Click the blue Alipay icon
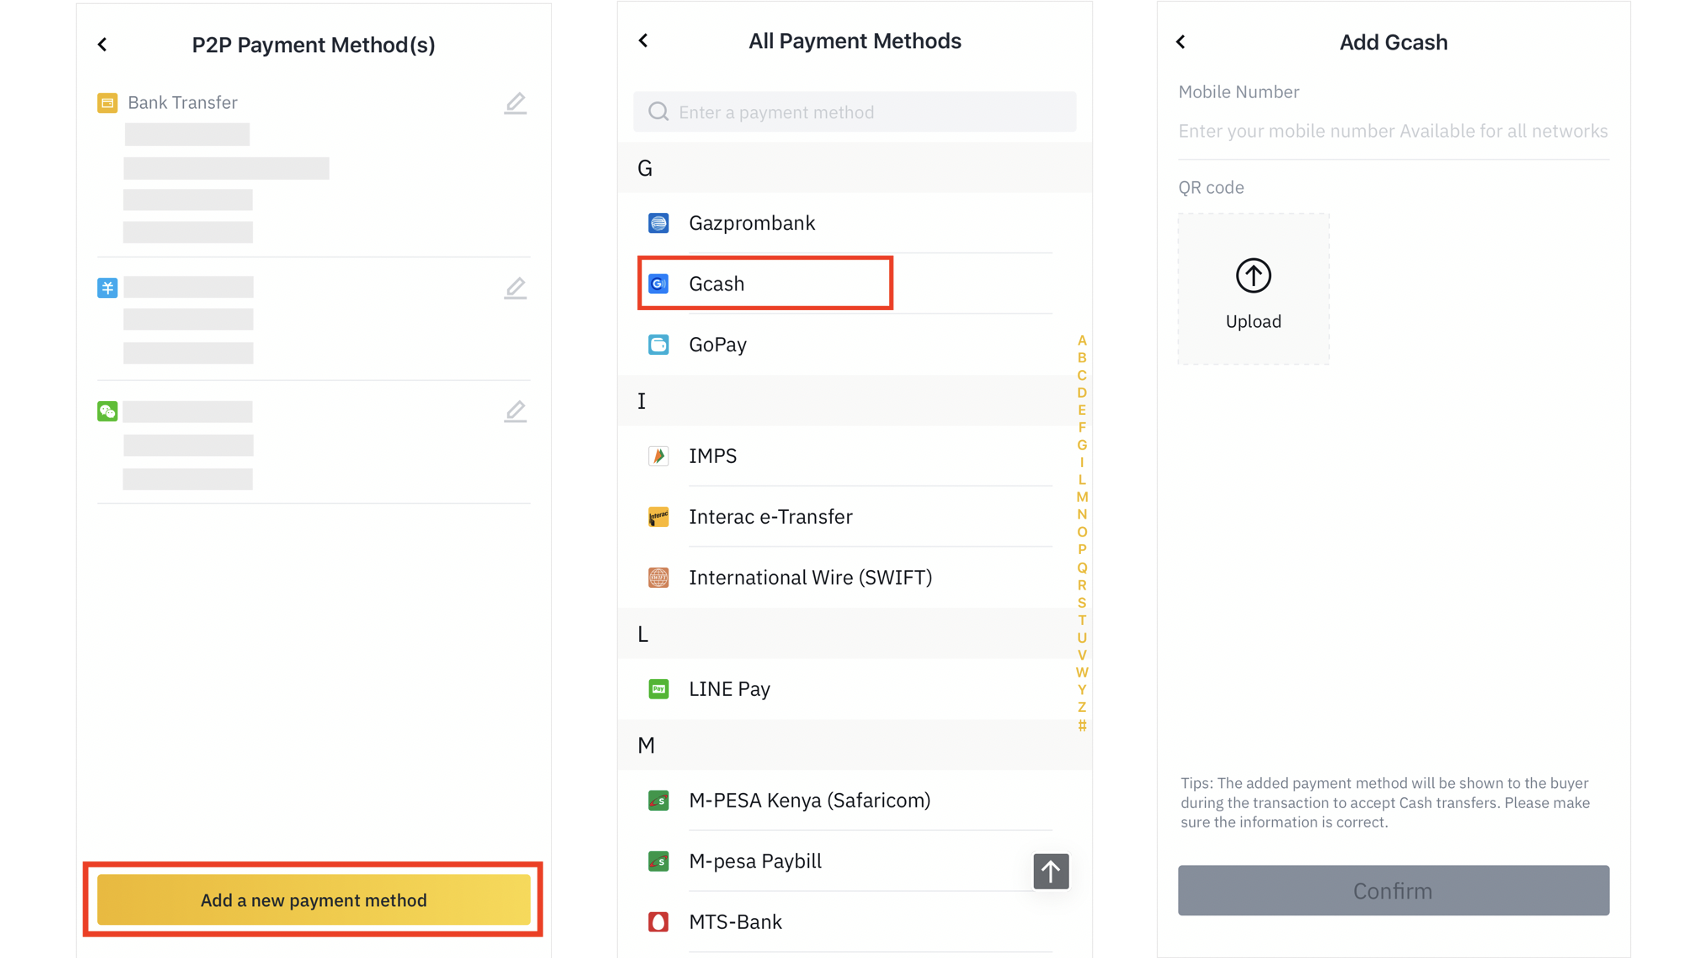Screen dimensions: 1702x958 tap(107, 288)
